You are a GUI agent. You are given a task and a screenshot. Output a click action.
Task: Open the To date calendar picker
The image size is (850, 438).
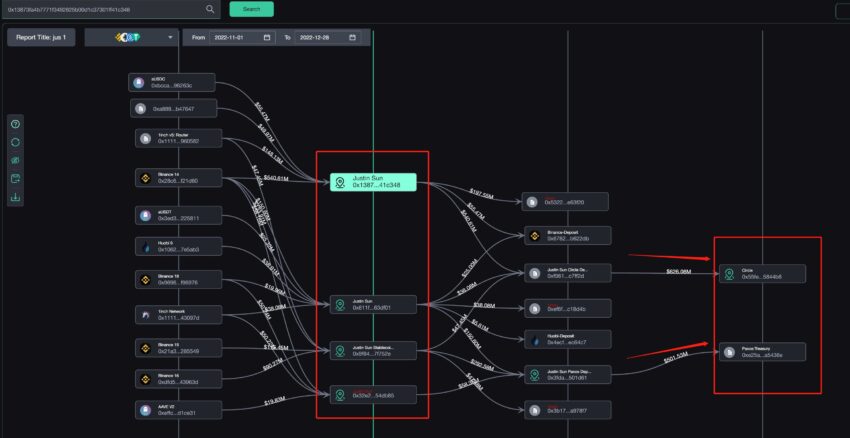[352, 37]
